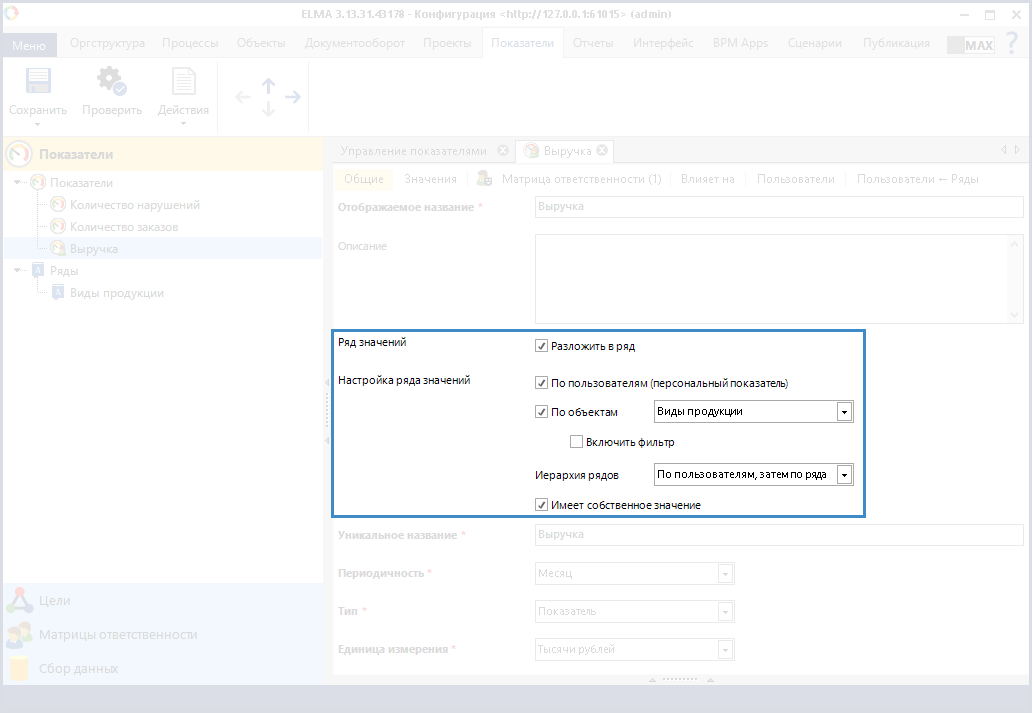Image resolution: width=1032 pixels, height=713 pixels.
Task: Open the Виды продукции dropdown
Action: [844, 412]
